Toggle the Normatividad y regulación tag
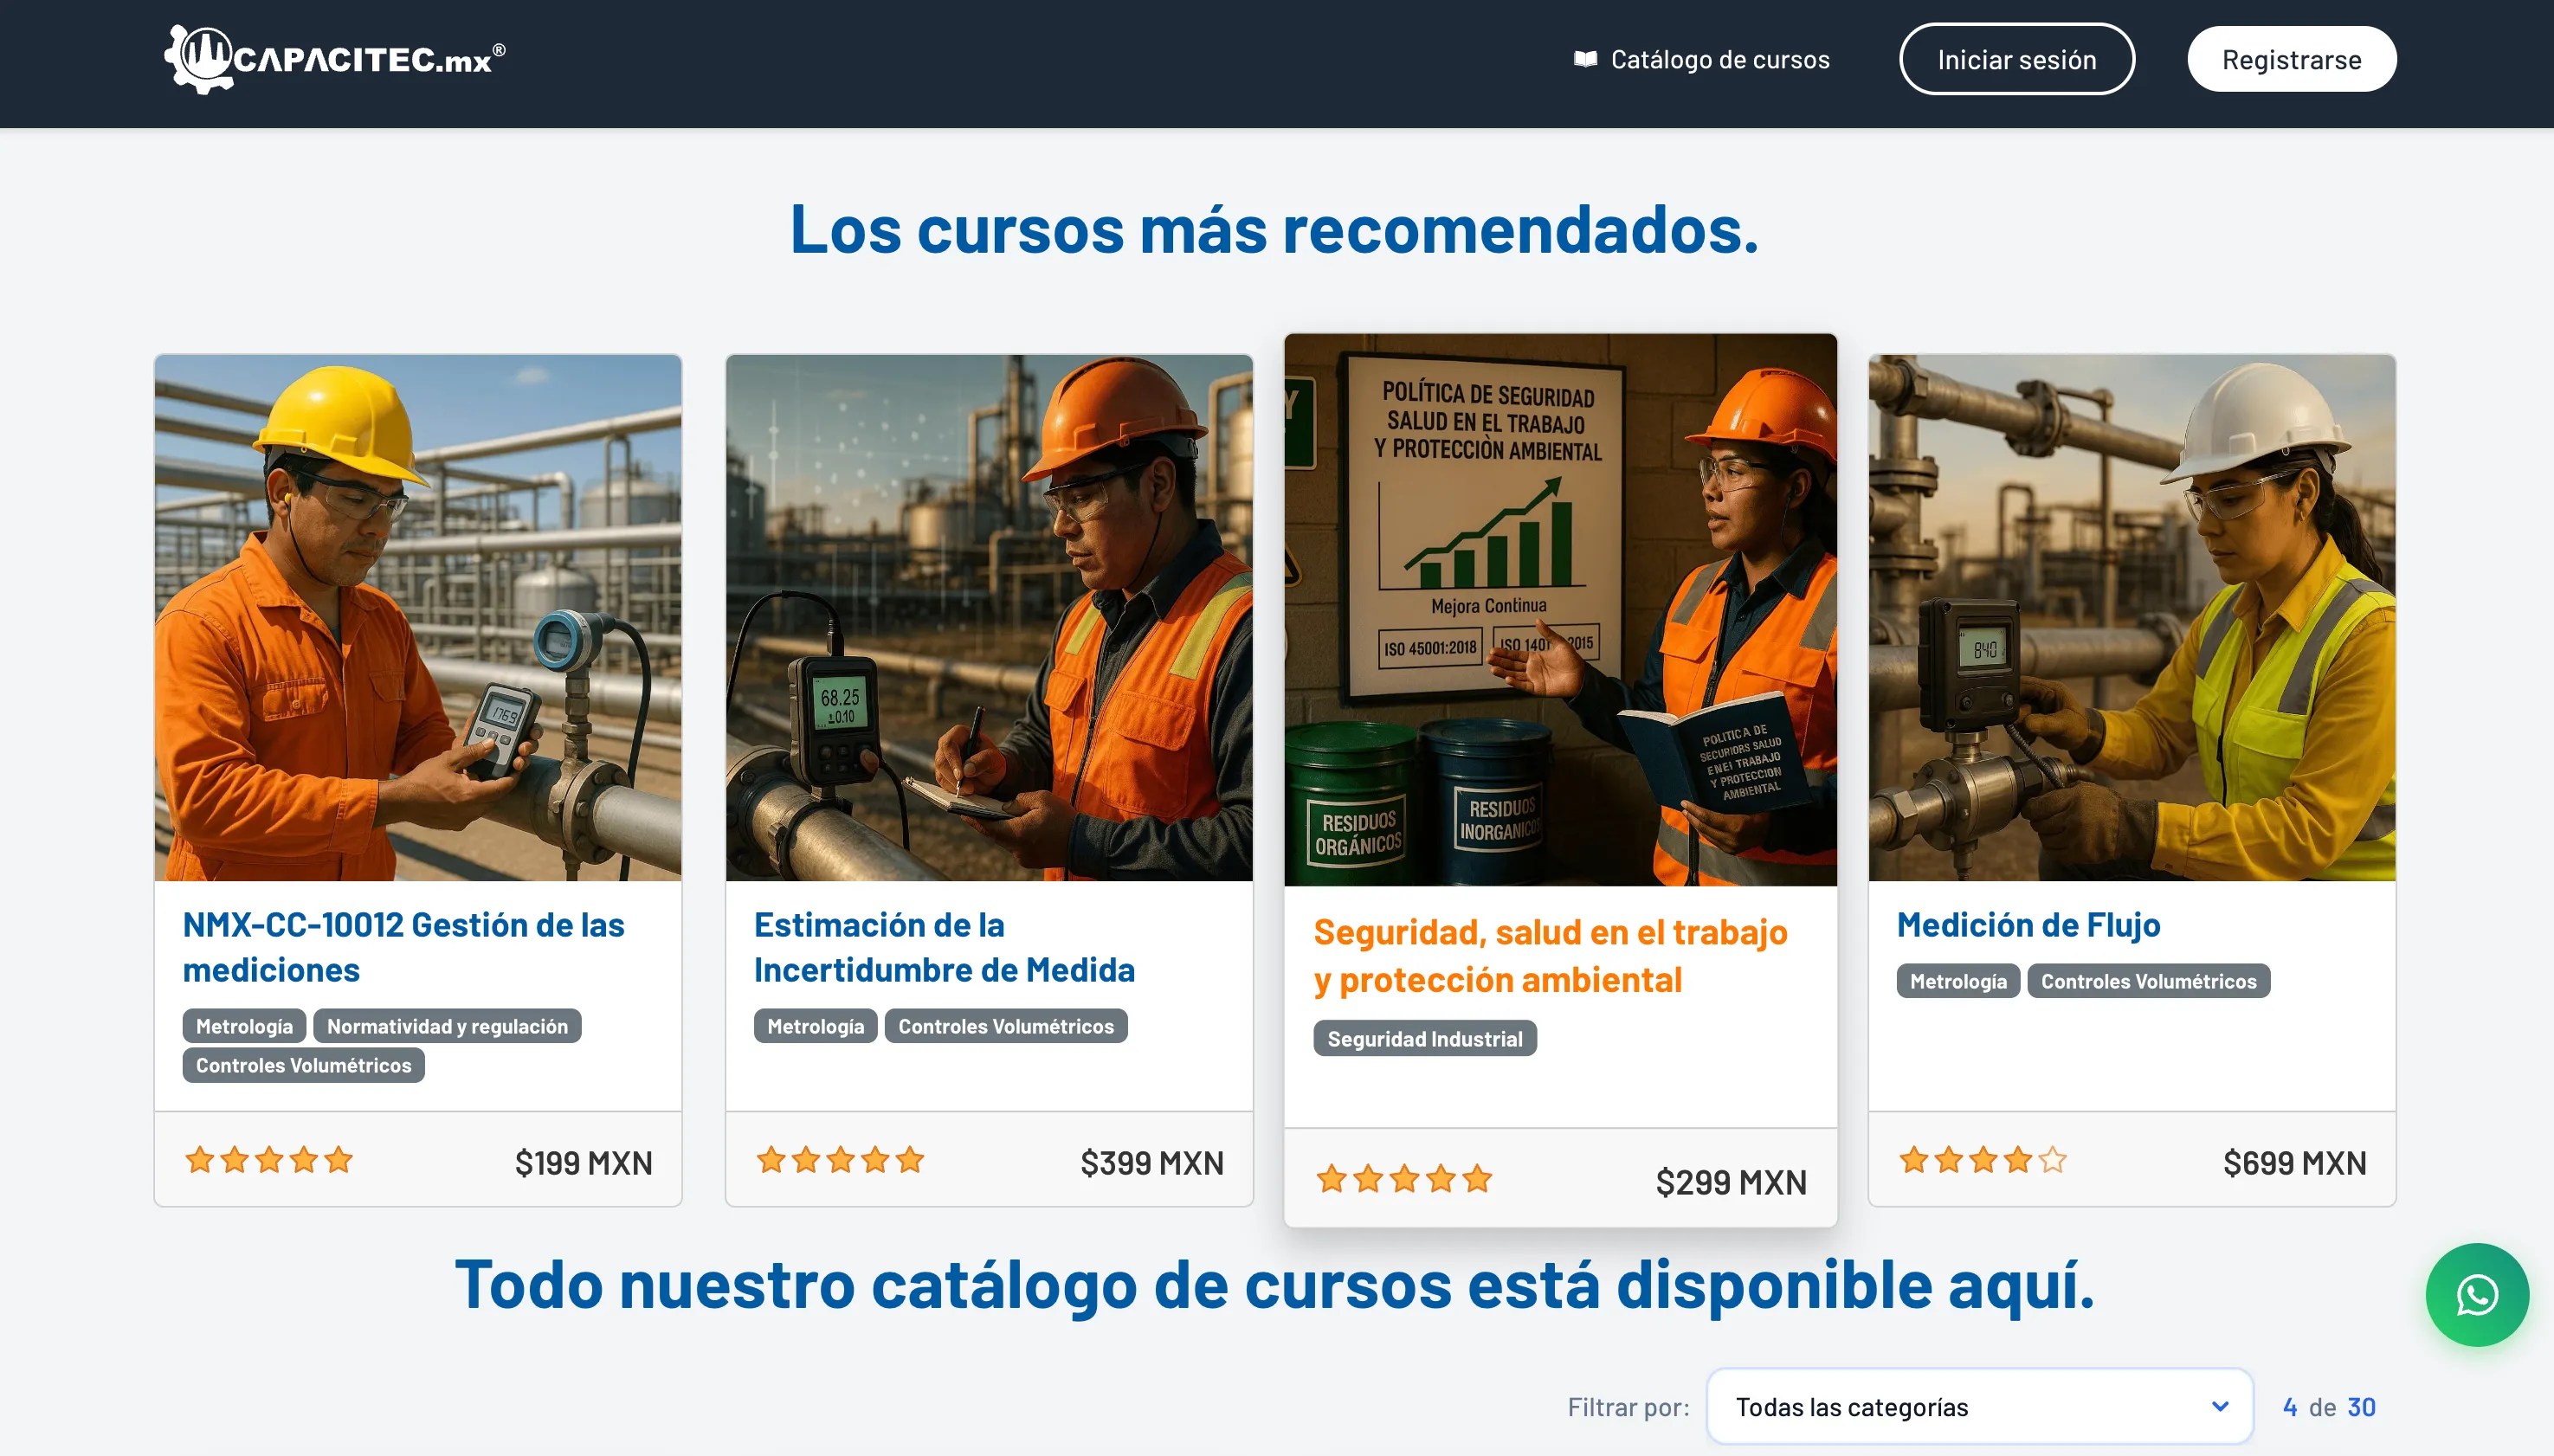Screen dimensions: 2554x1456 446,1025
